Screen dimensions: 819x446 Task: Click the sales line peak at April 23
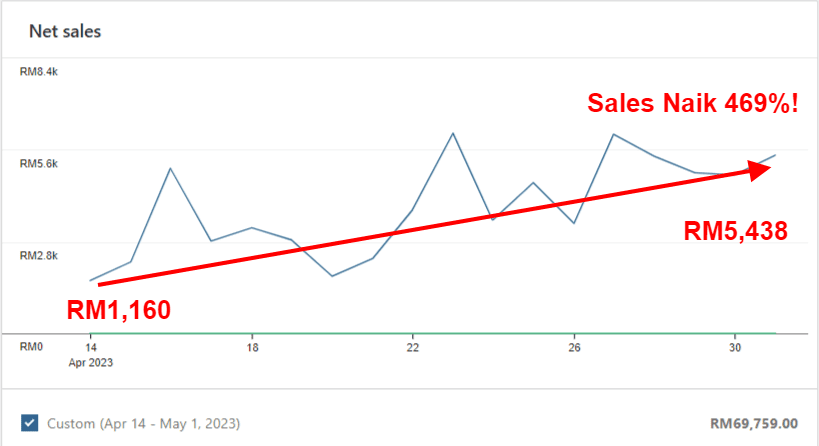(452, 133)
